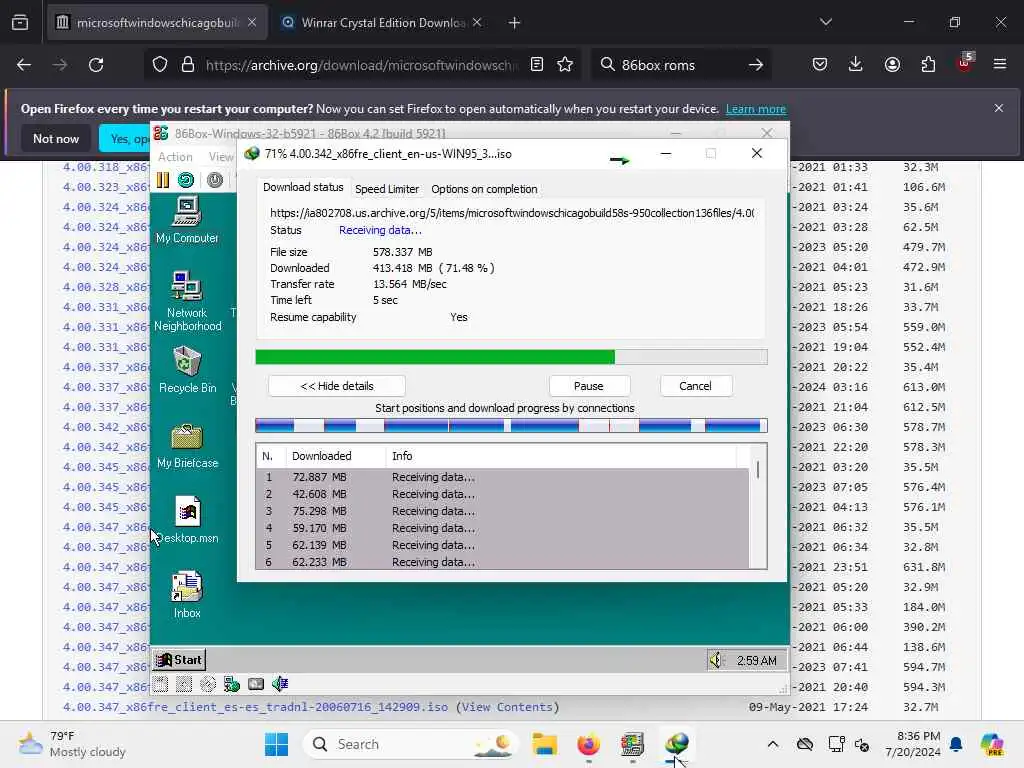Bookmark this page with the star
The image size is (1024, 768).
coord(566,65)
